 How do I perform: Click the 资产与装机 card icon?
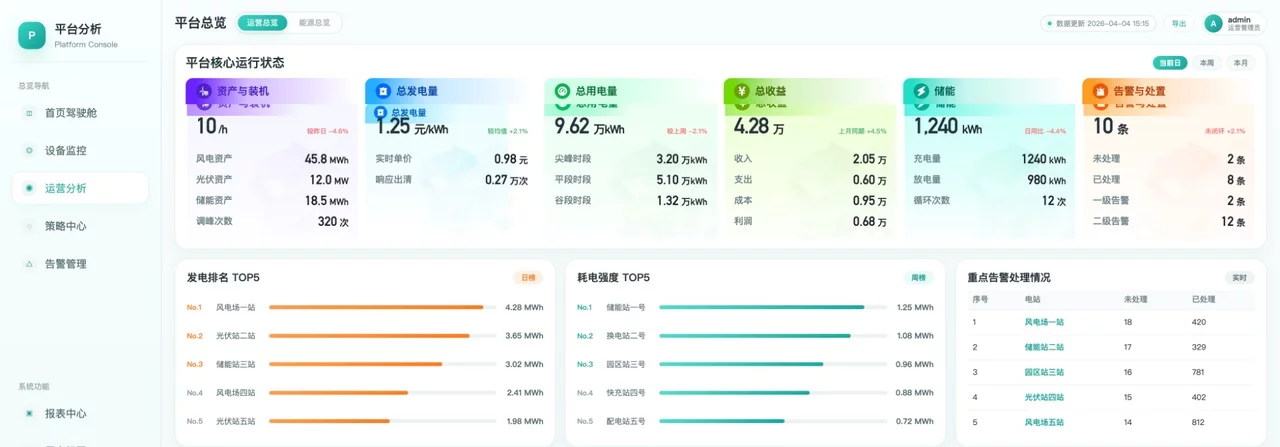pyautogui.click(x=203, y=91)
